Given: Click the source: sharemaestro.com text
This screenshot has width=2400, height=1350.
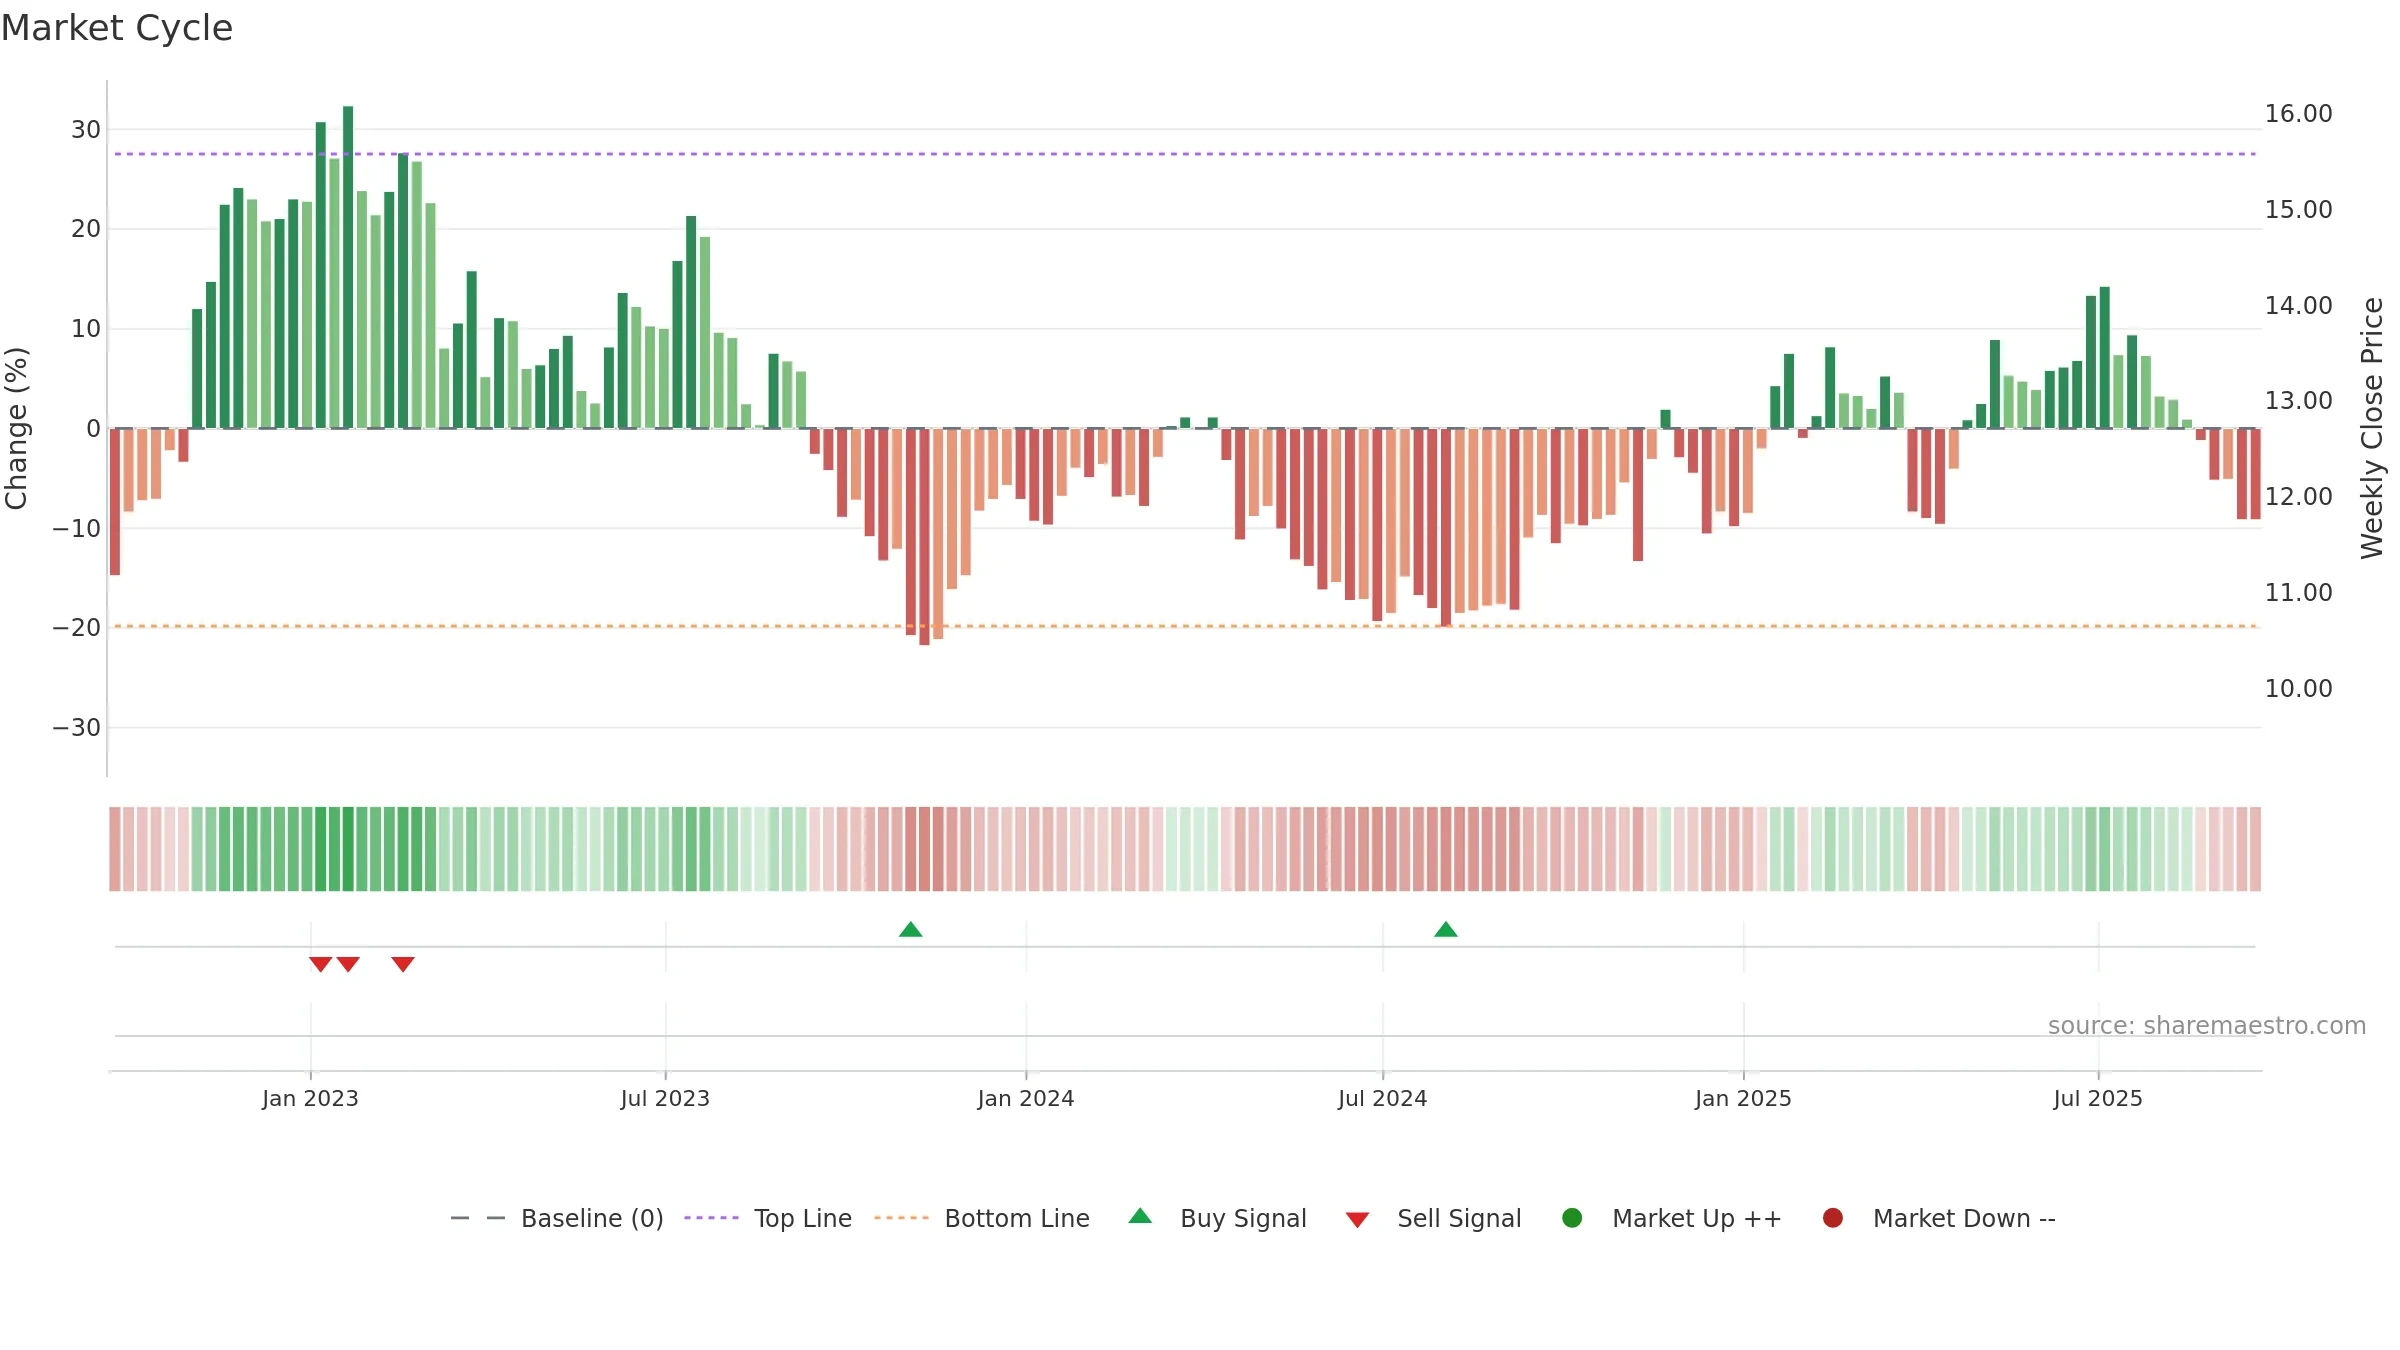Looking at the screenshot, I should tap(2207, 1026).
